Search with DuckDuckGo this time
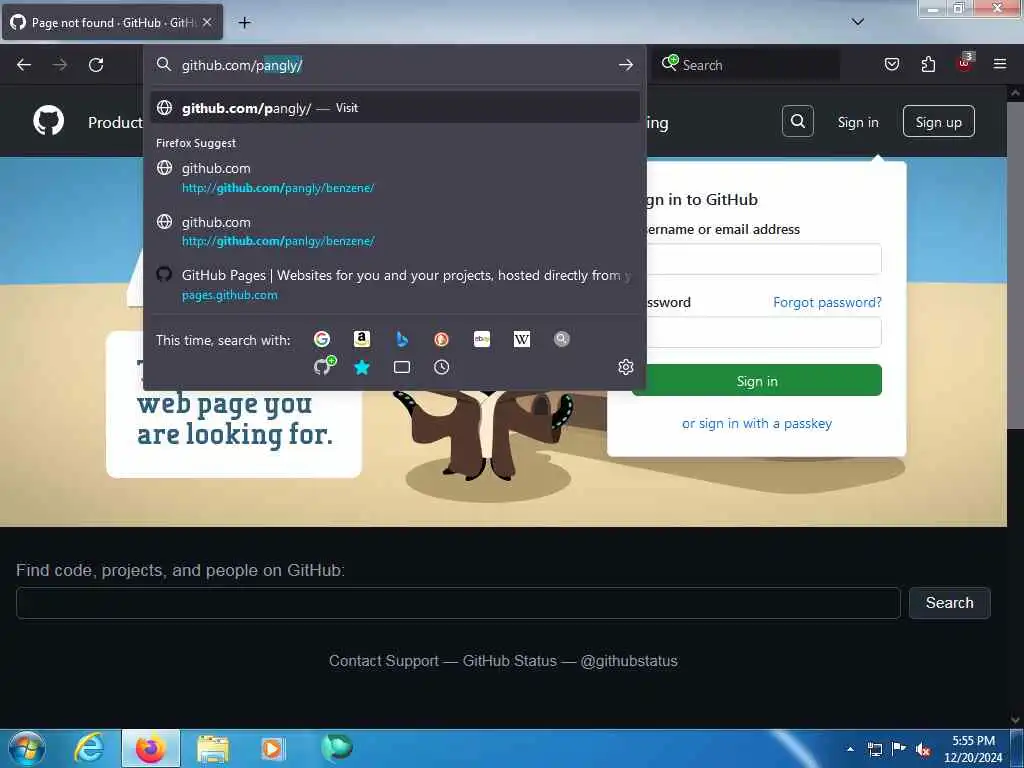This screenshot has width=1024, height=768. point(441,339)
